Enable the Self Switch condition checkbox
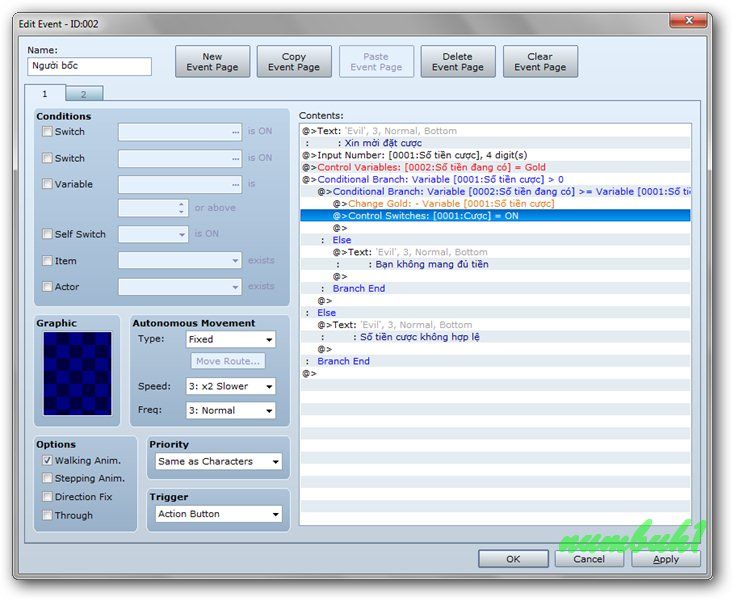Screen dimensions: 733x600 point(47,234)
